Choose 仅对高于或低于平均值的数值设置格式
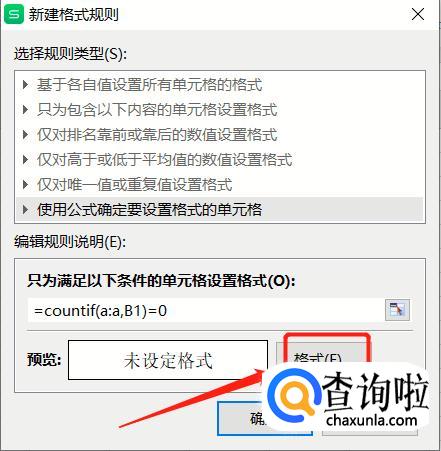The width and height of the screenshot is (441, 451). point(219,160)
